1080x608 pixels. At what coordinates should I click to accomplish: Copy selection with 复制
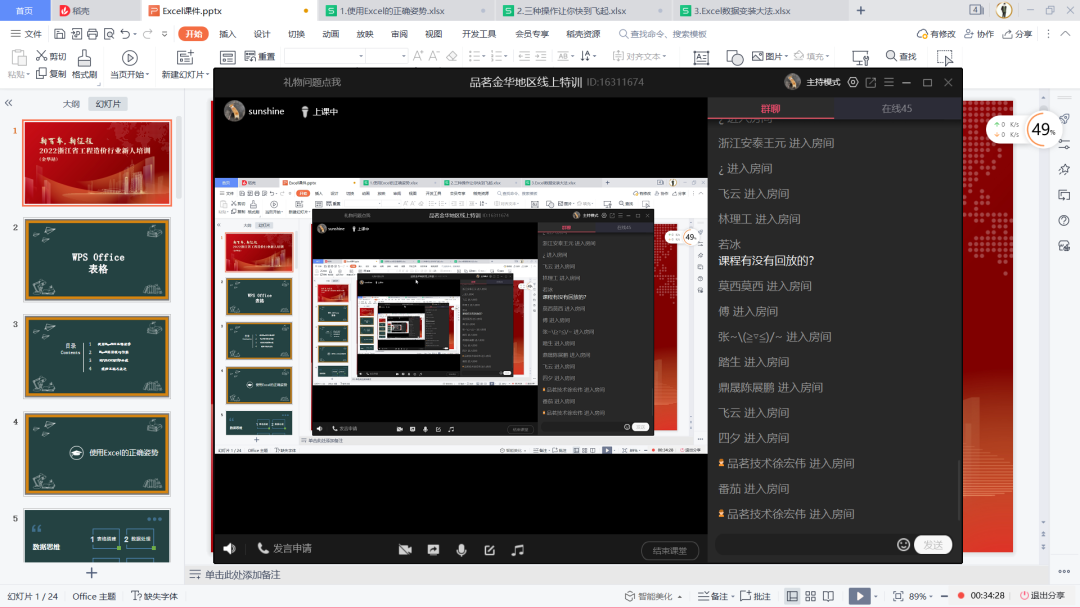(x=51, y=74)
